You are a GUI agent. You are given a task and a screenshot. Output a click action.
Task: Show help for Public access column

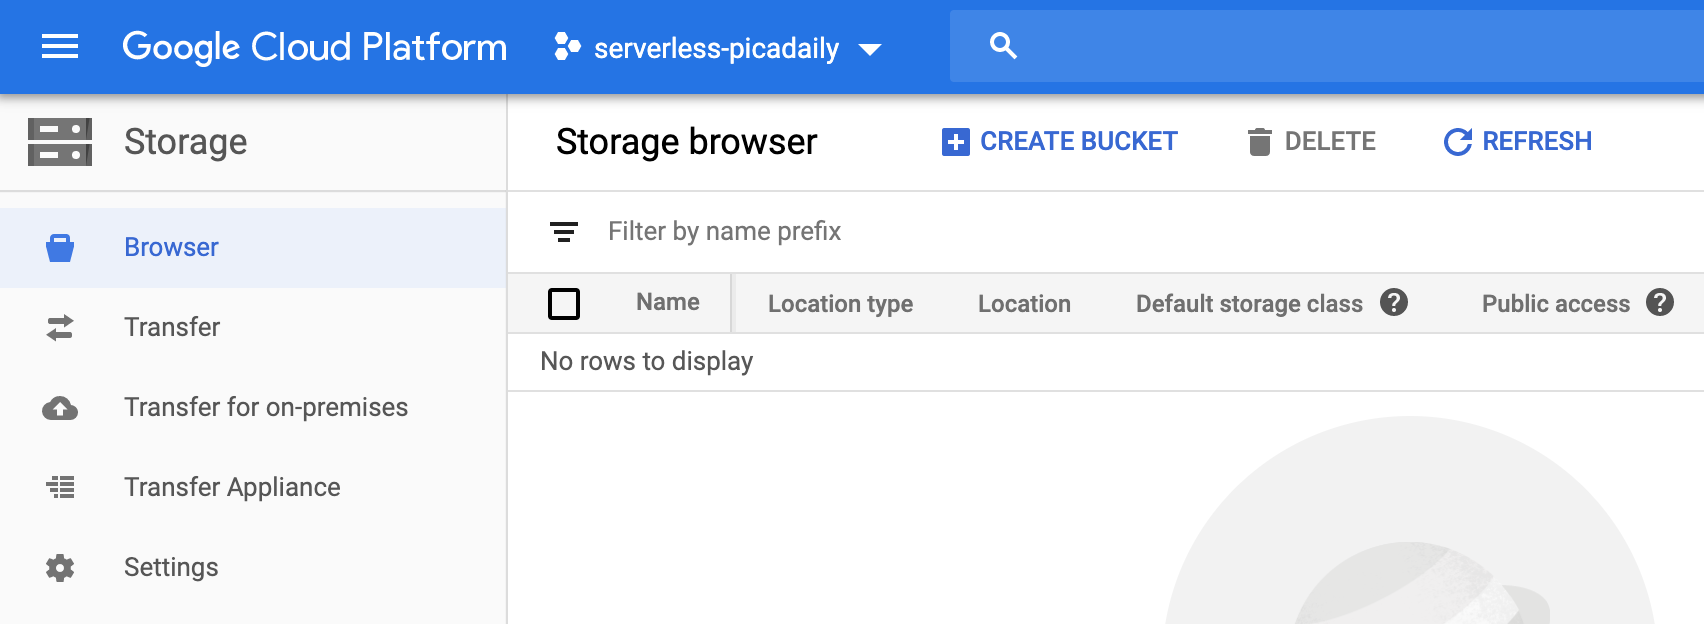coord(1660,302)
